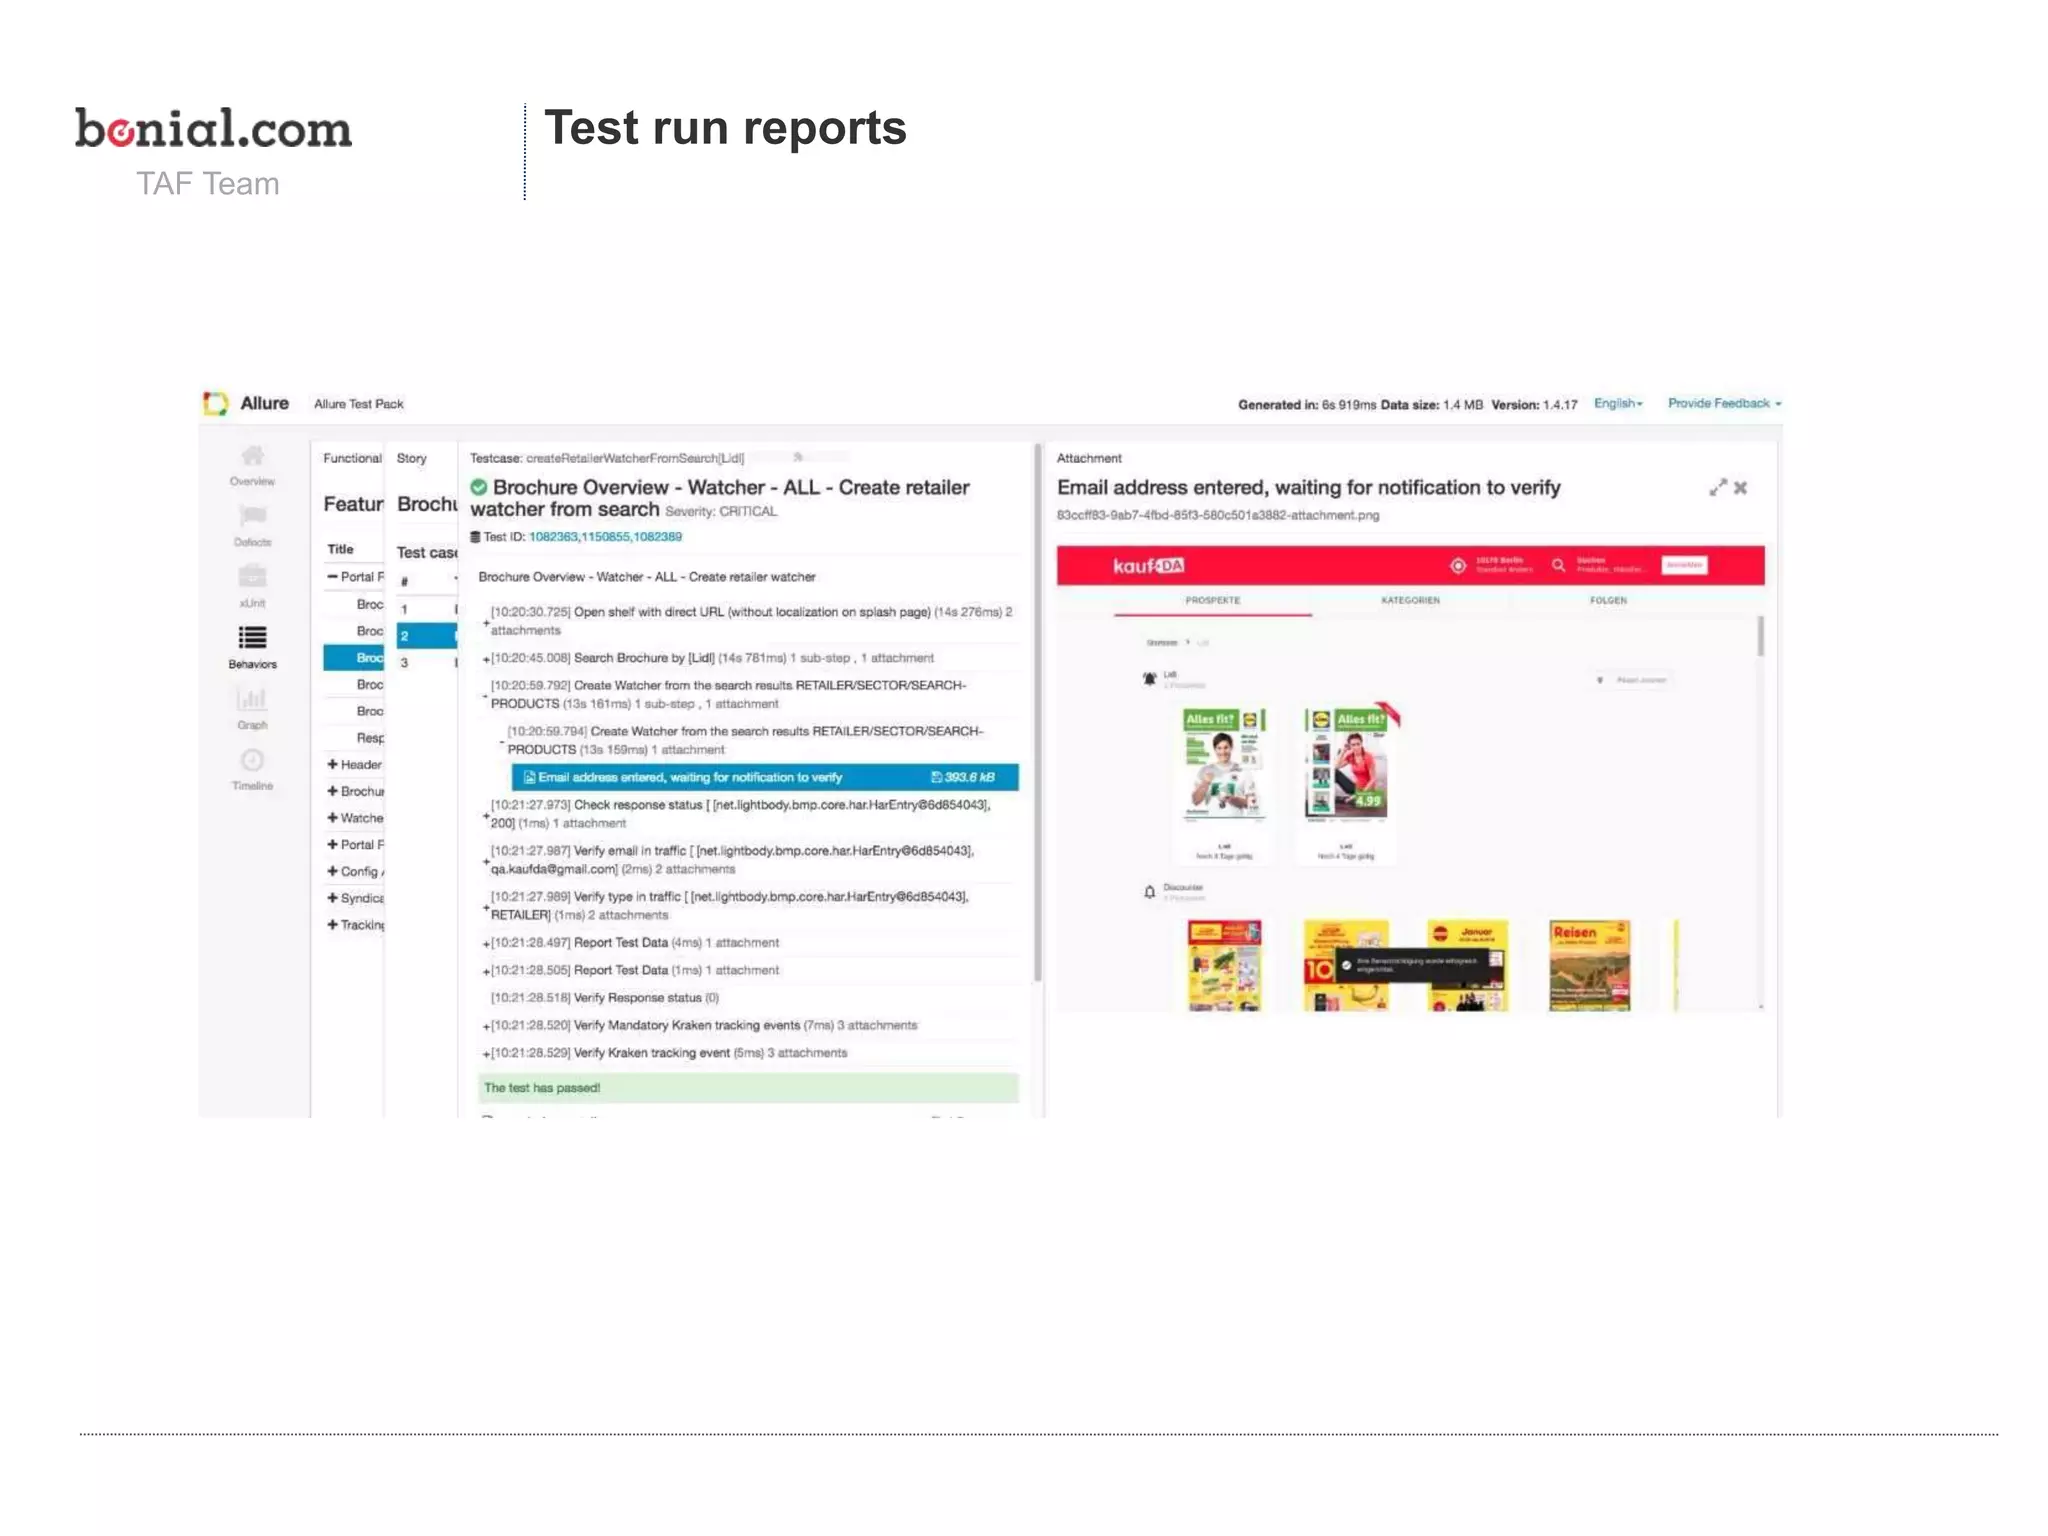Click the bell icon next to Lidl
Image resolution: width=2048 pixels, height=1536 pixels.
1150,680
